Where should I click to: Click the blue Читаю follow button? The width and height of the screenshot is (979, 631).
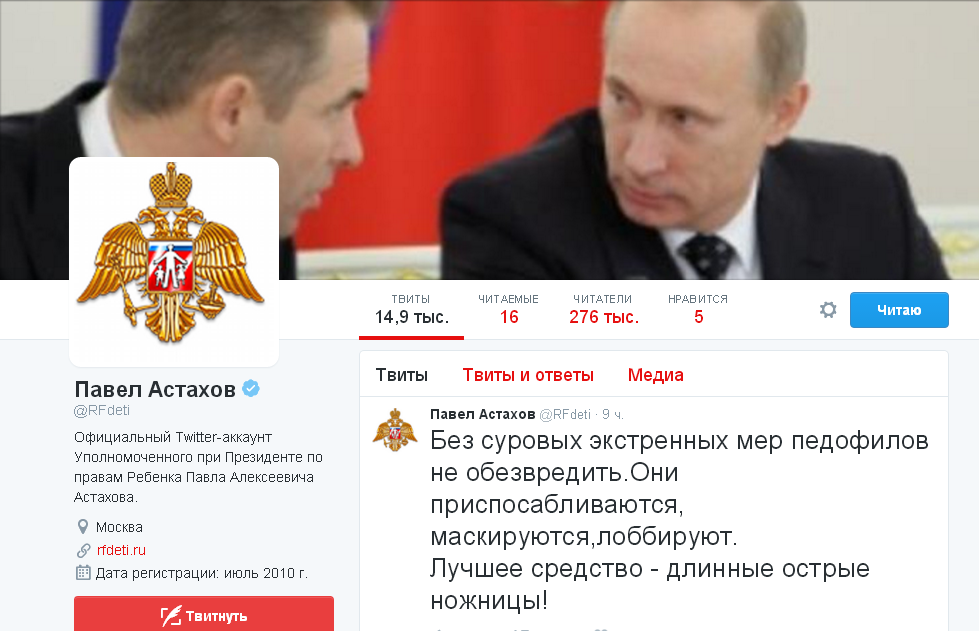(899, 310)
